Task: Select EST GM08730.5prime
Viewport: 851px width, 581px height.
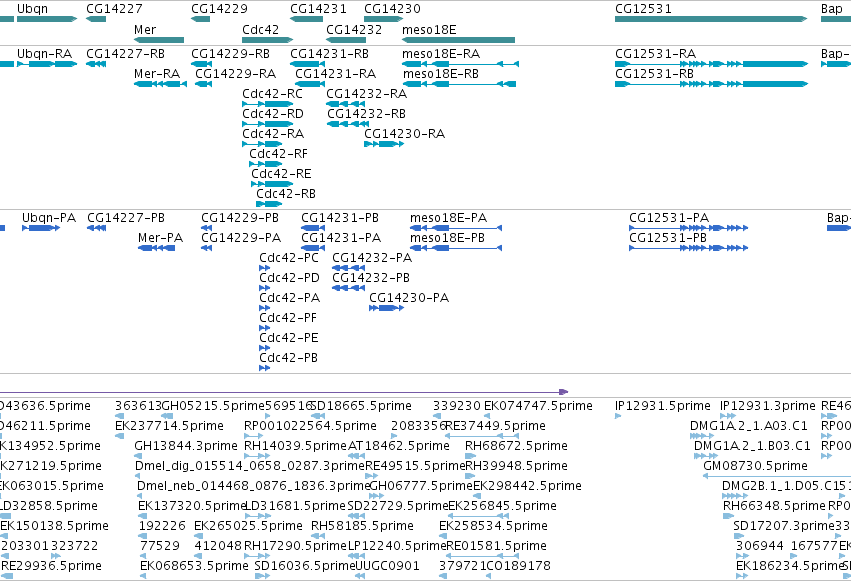Action: tap(755, 467)
